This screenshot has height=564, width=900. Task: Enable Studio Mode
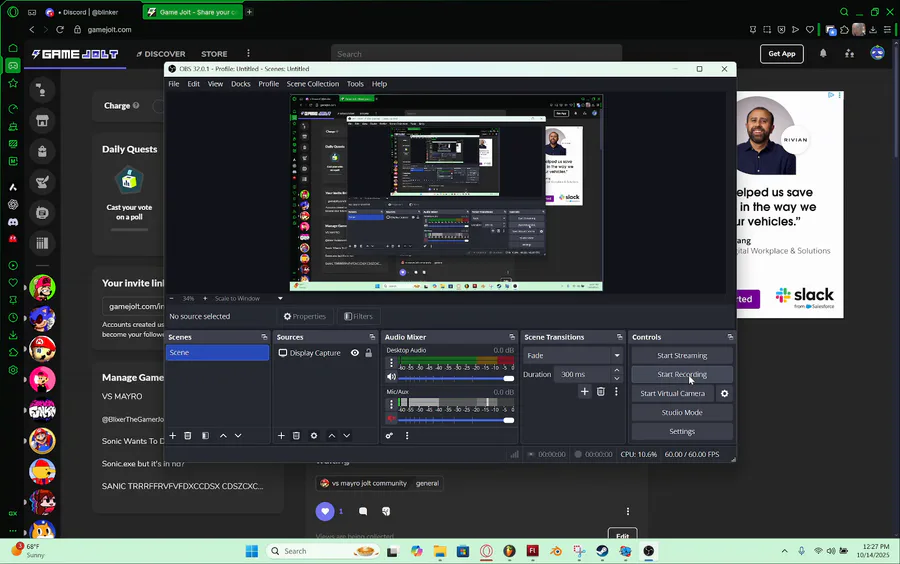click(682, 413)
